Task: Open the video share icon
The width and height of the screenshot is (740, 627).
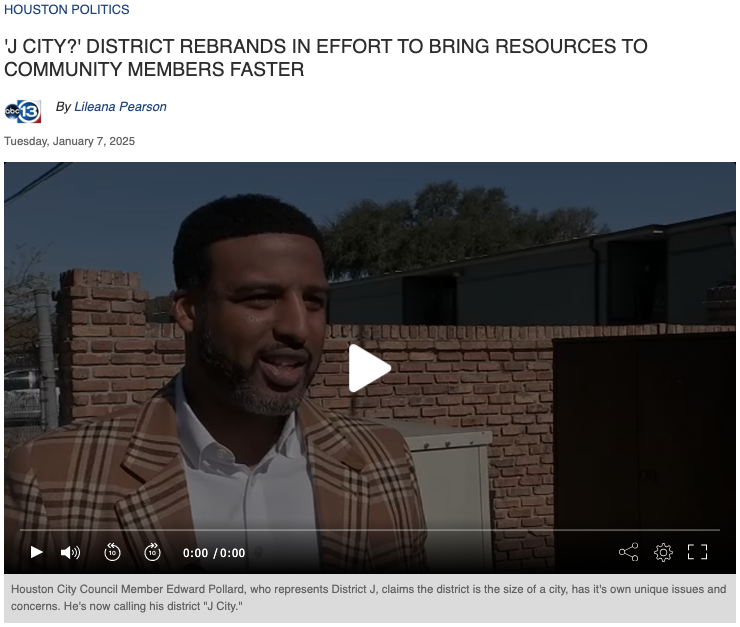Action: tap(628, 552)
